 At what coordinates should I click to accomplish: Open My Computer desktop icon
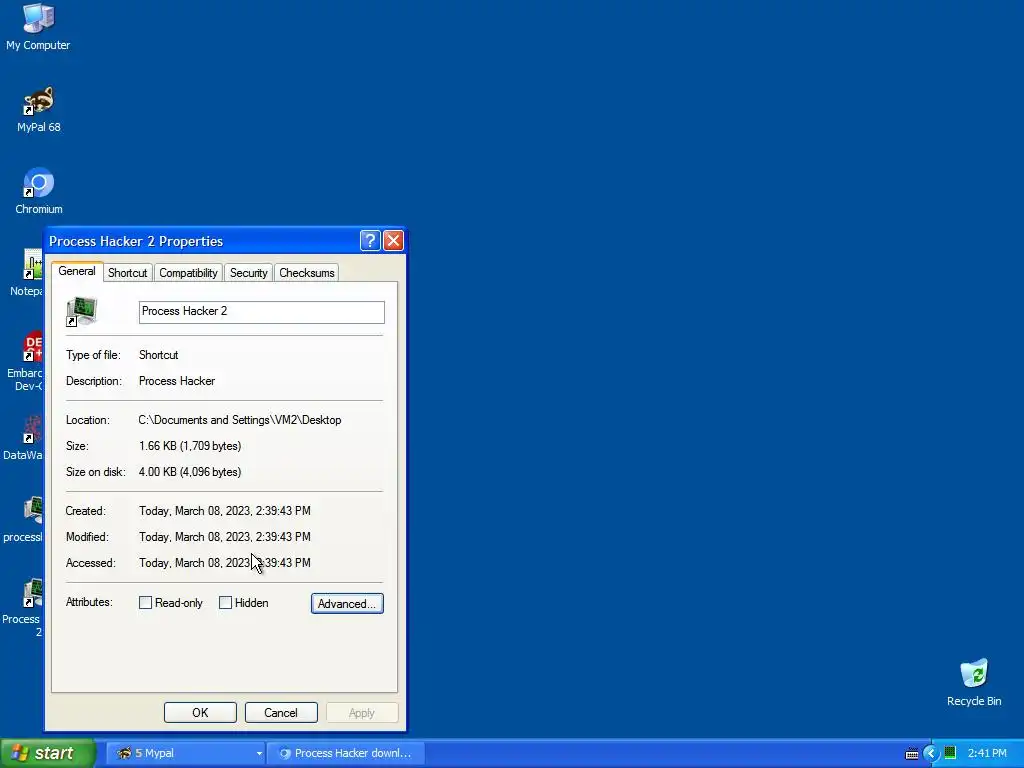click(x=38, y=26)
